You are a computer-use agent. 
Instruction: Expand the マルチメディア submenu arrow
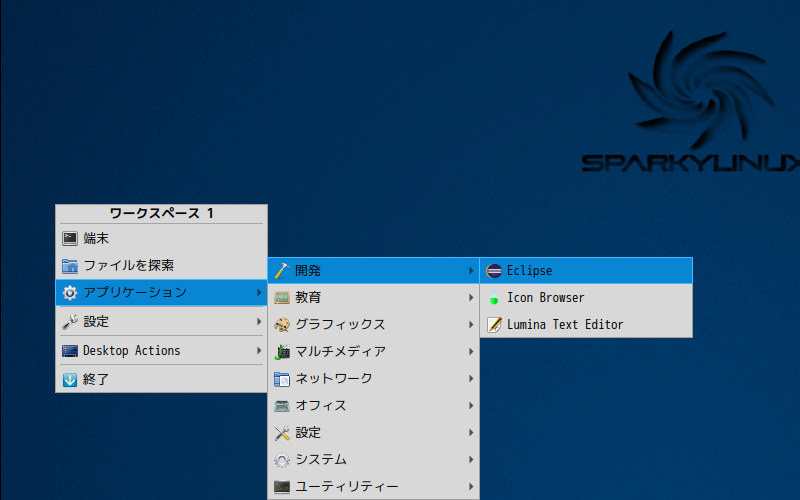point(471,352)
